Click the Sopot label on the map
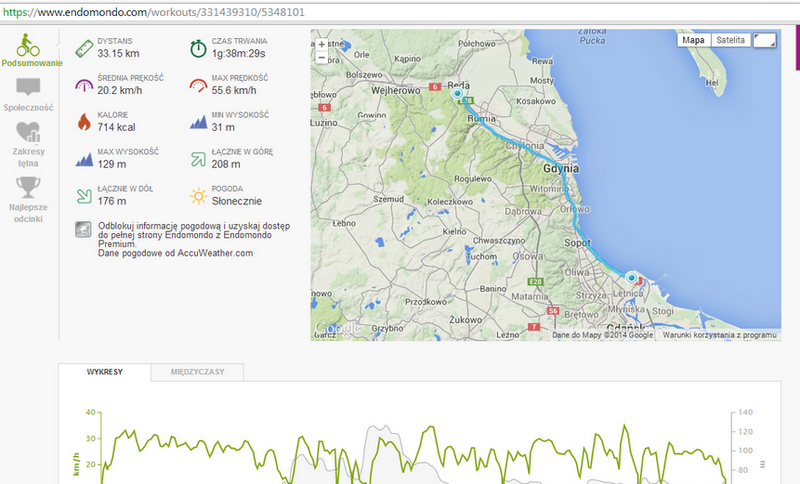The height and width of the screenshot is (484, 800). tap(577, 243)
